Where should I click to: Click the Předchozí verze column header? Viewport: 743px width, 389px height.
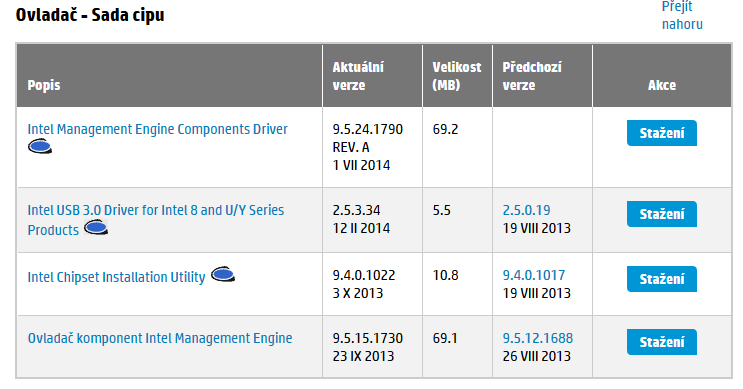coord(532,76)
